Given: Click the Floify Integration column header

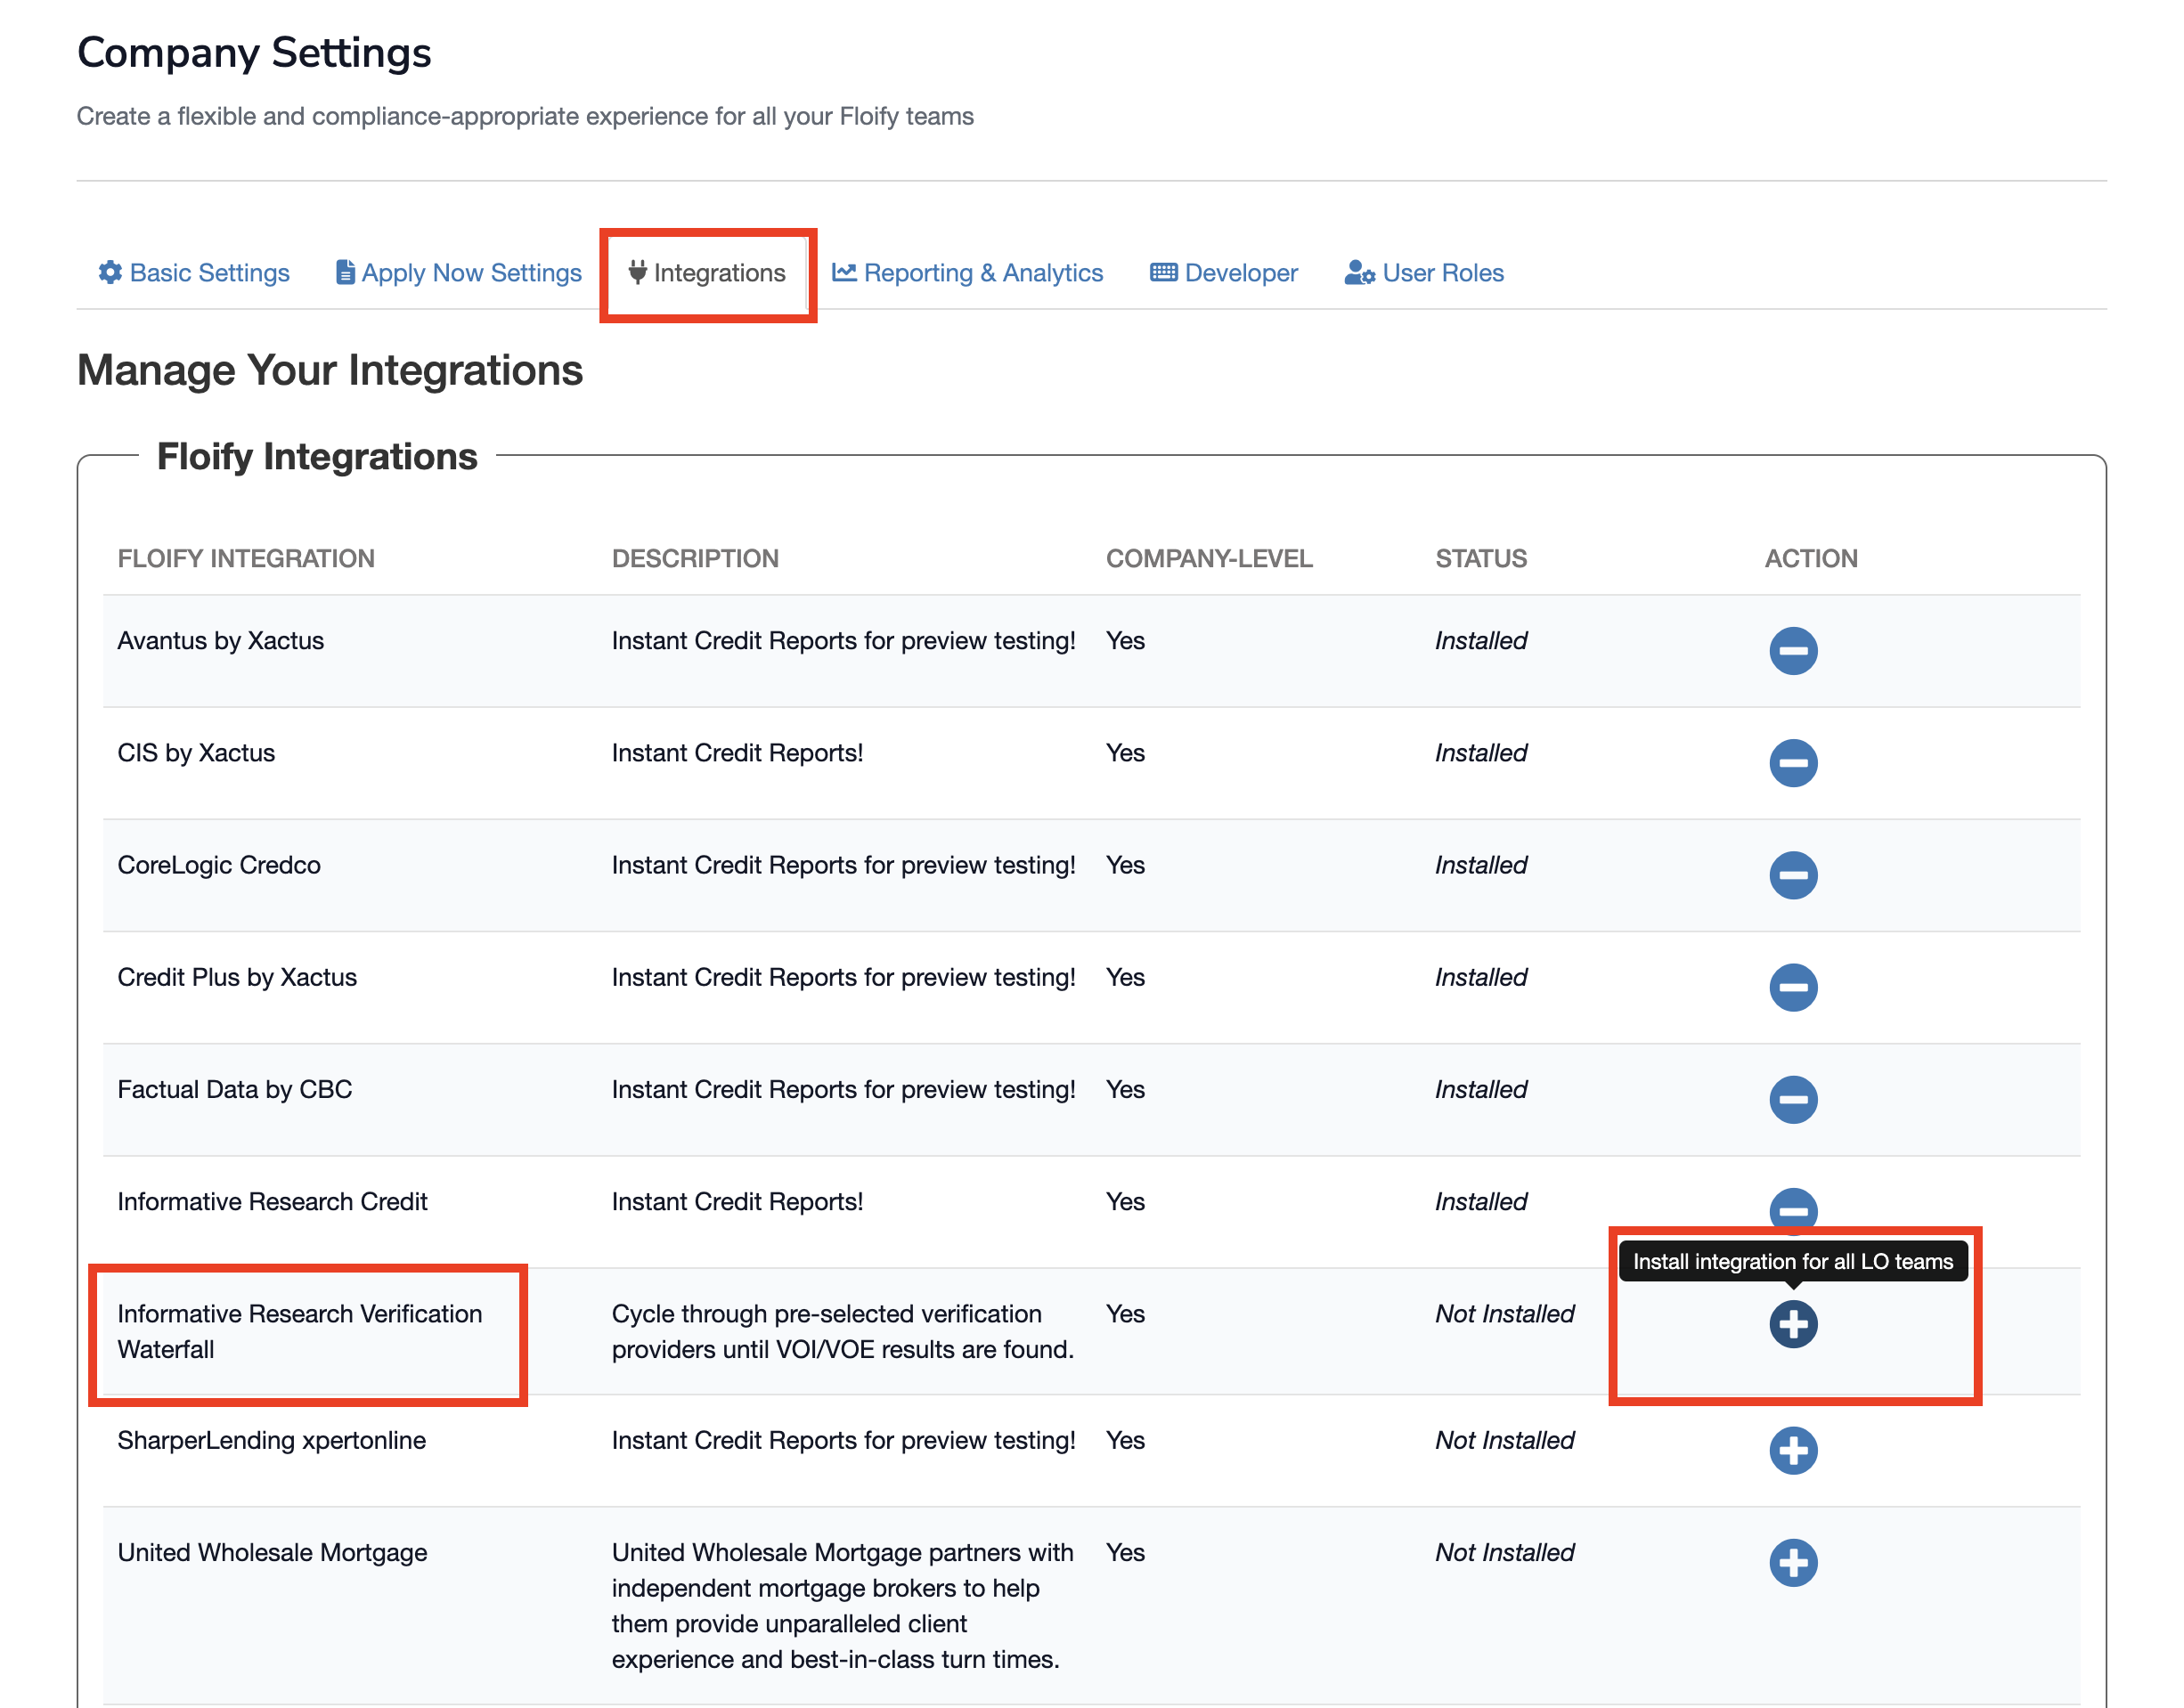Looking at the screenshot, I should [x=246, y=558].
